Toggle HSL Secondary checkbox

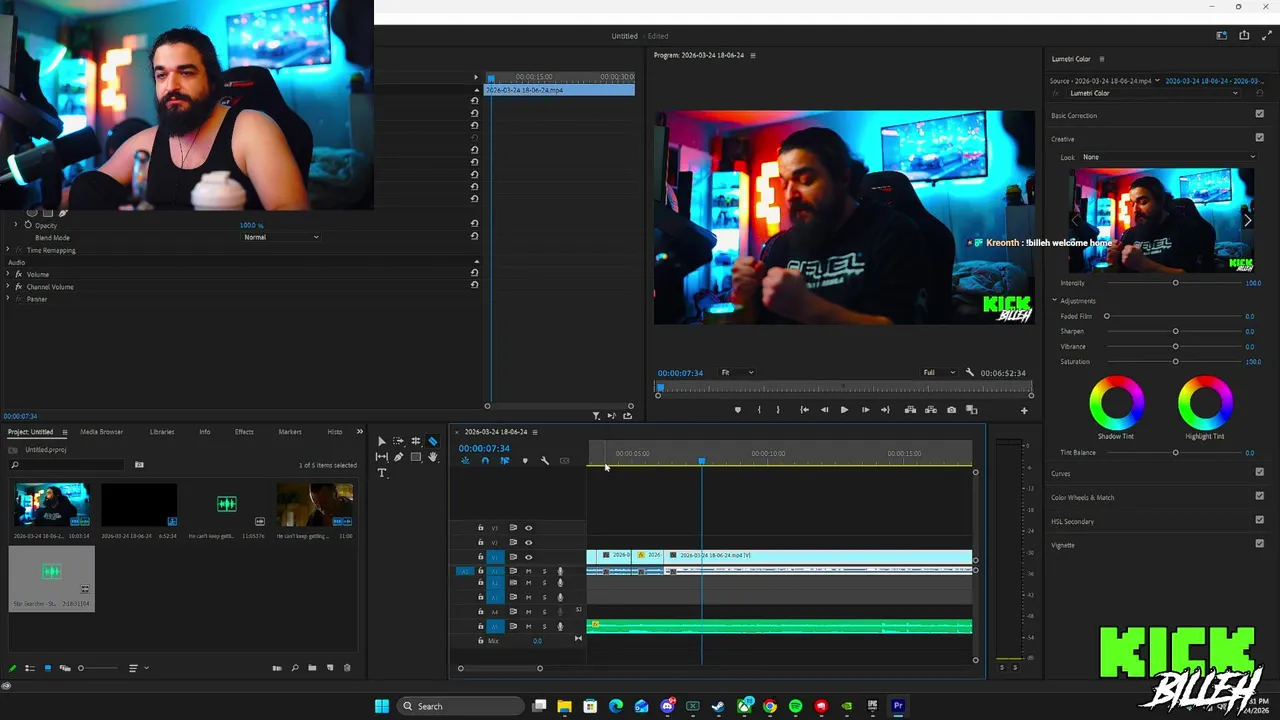1259,520
